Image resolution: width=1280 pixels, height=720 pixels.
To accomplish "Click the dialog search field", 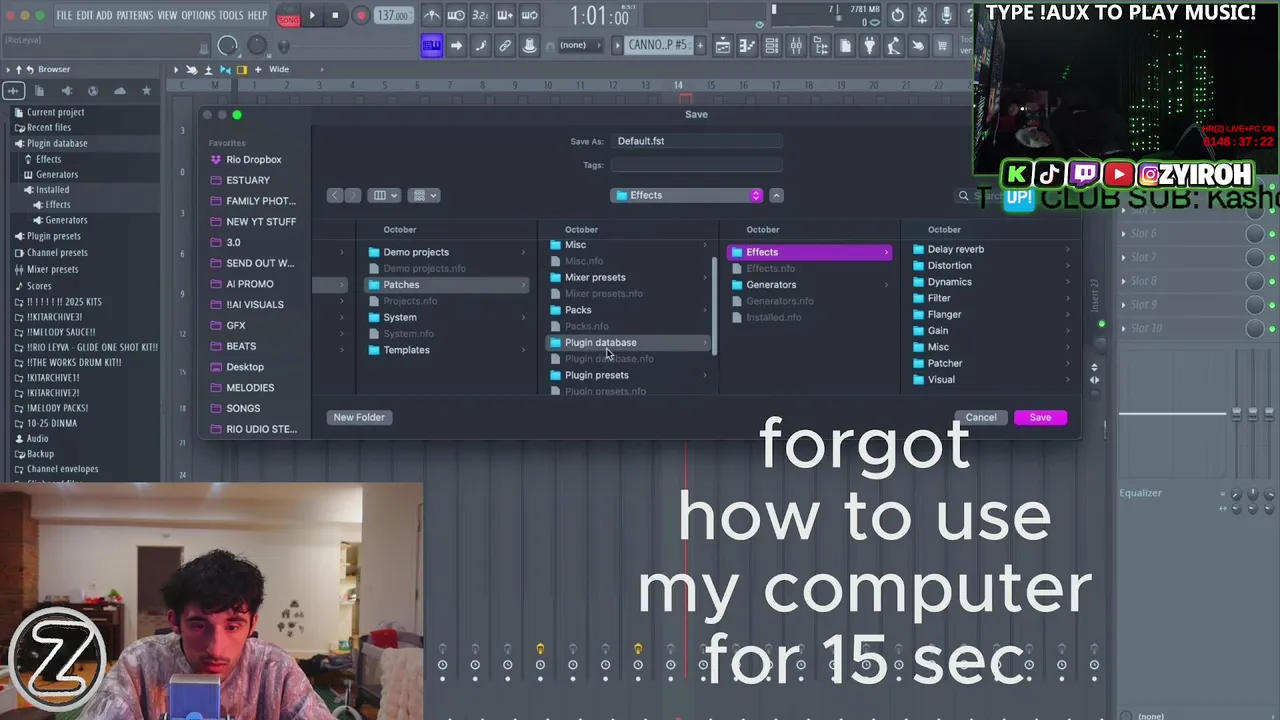I will 1015,196.
